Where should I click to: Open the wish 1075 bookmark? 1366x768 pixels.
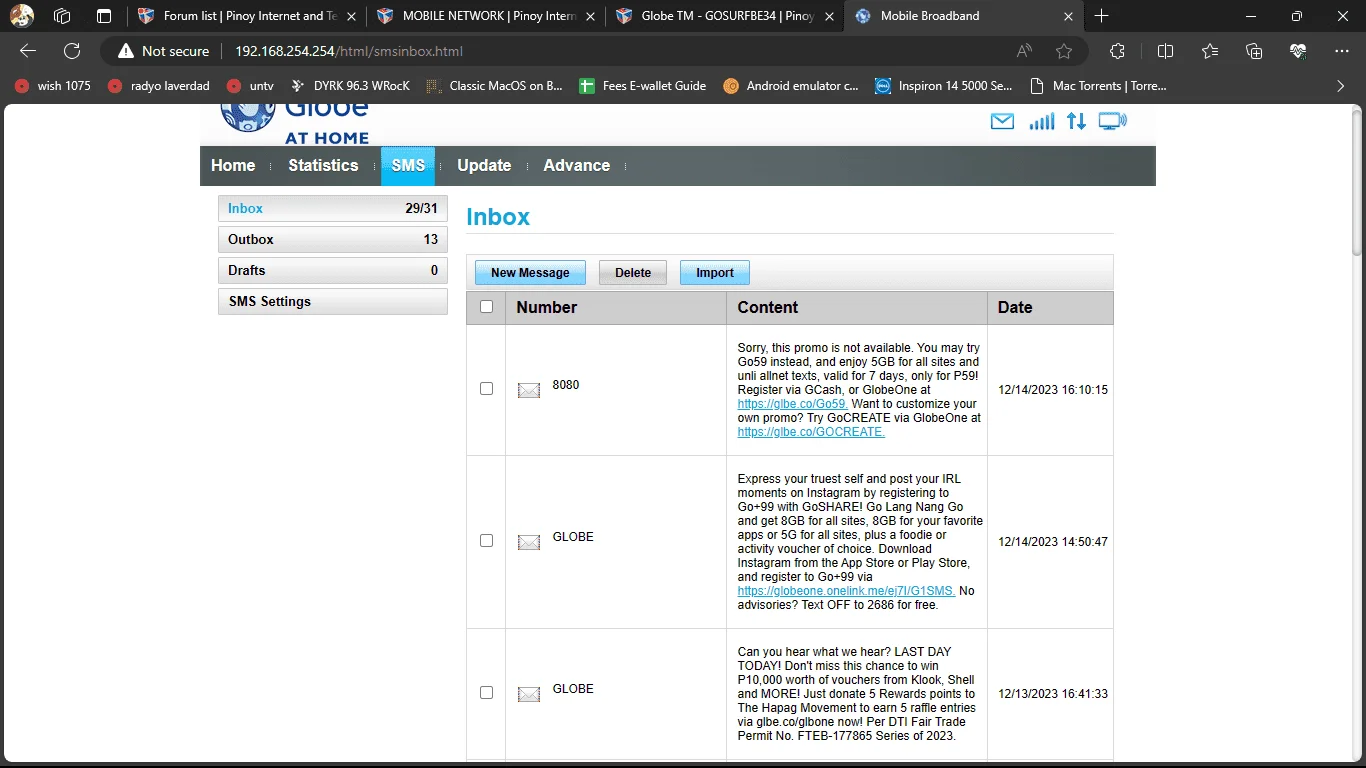click(53, 86)
